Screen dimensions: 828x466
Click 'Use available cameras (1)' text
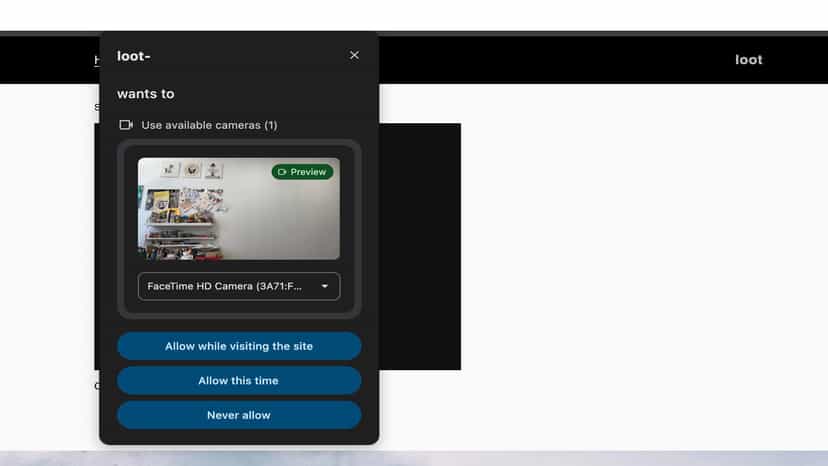tap(209, 125)
